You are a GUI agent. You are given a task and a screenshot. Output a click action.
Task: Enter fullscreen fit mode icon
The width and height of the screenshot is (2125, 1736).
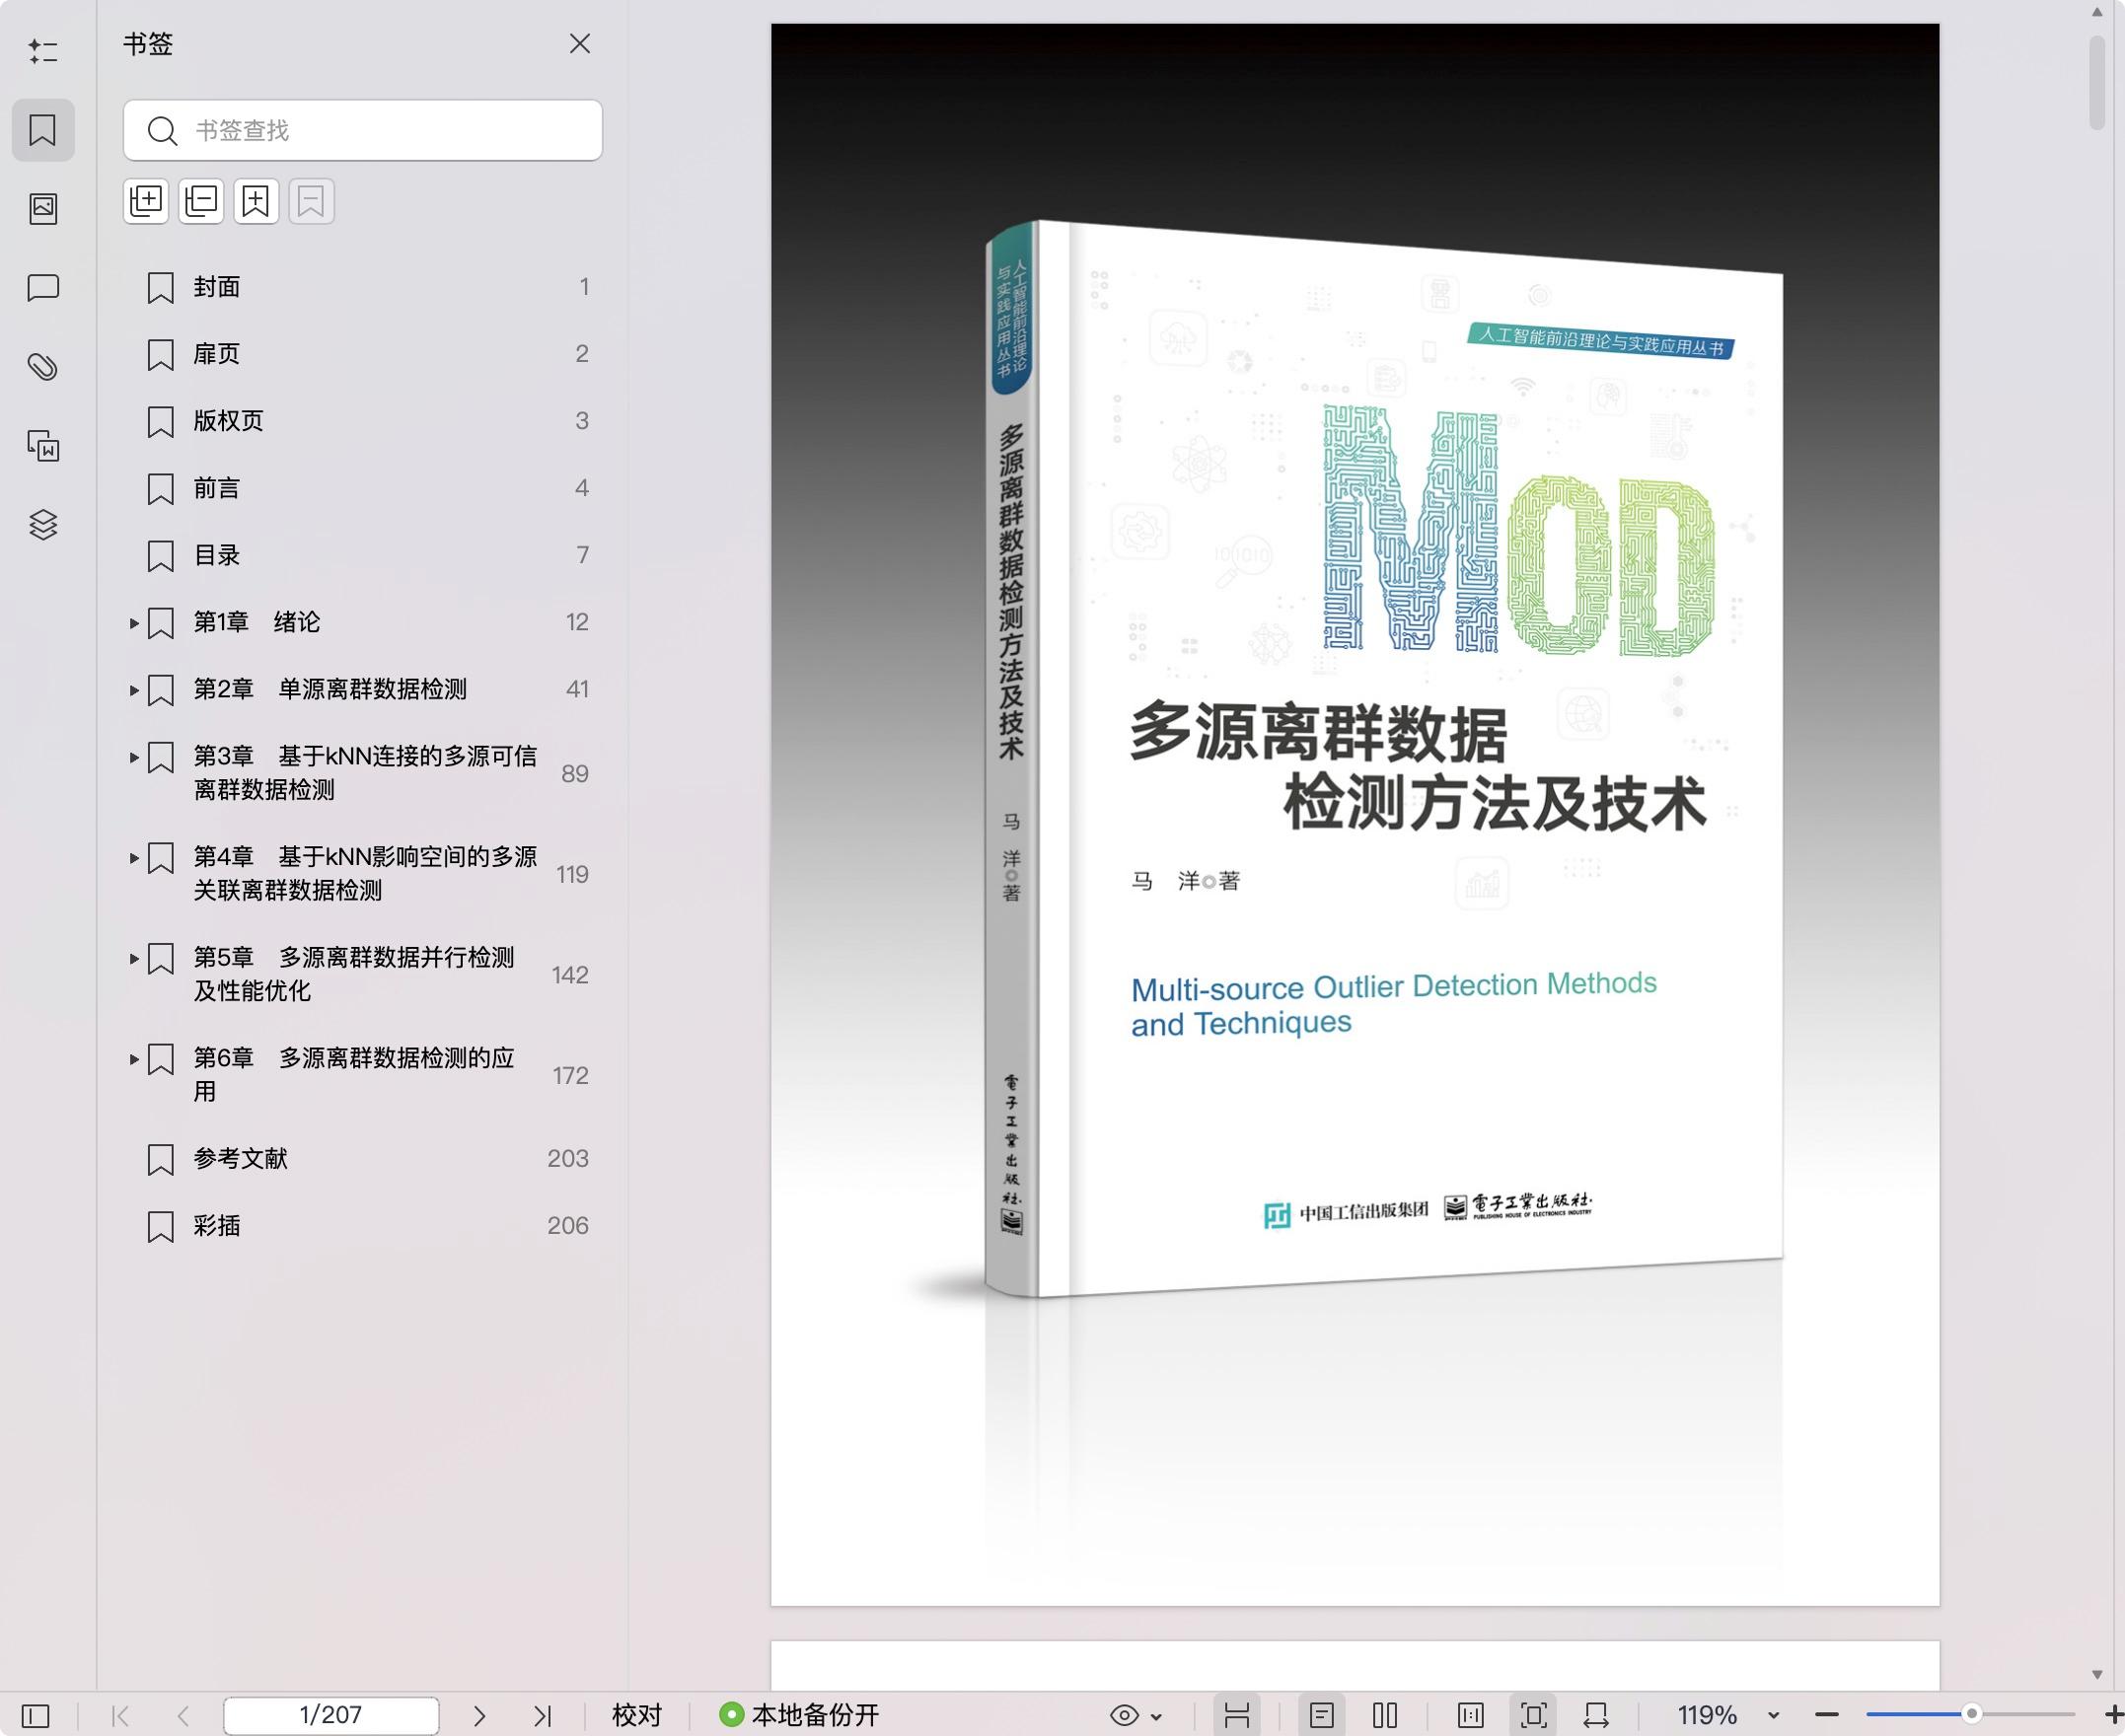(1534, 1716)
